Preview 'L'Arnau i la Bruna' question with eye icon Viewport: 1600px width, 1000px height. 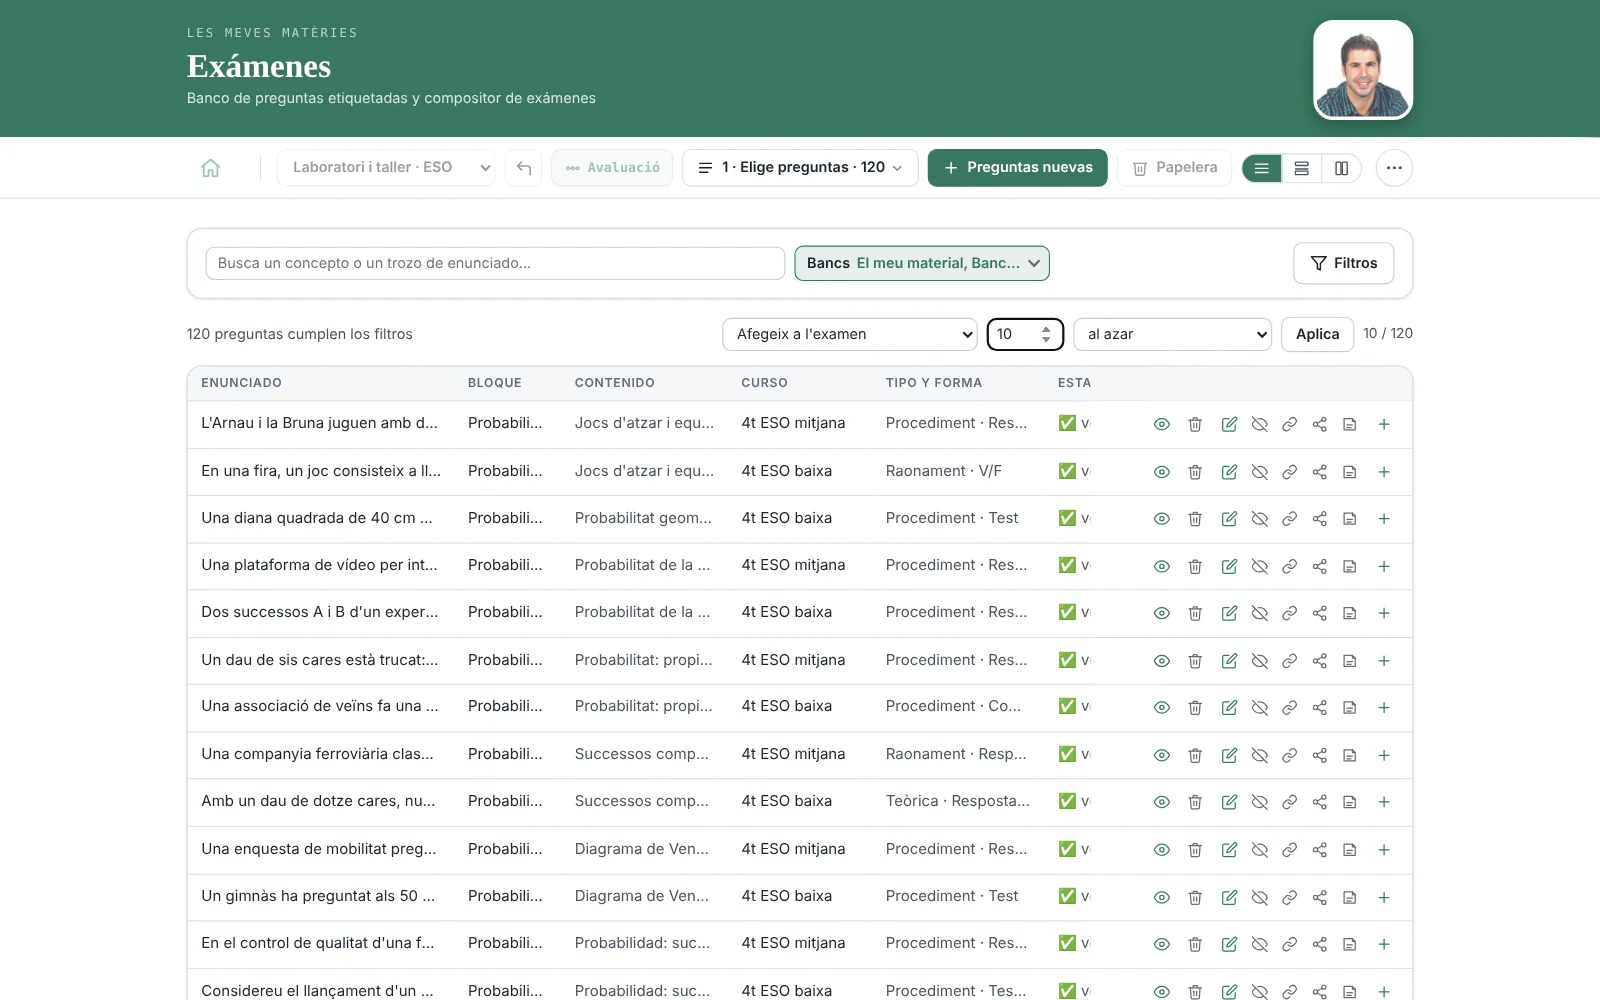pyautogui.click(x=1162, y=424)
